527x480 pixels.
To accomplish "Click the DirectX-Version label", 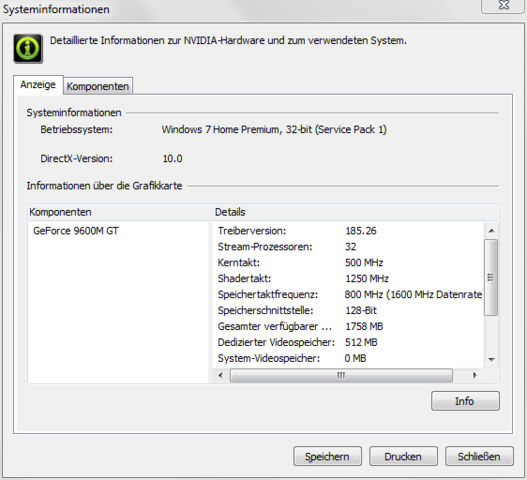I will (x=77, y=159).
